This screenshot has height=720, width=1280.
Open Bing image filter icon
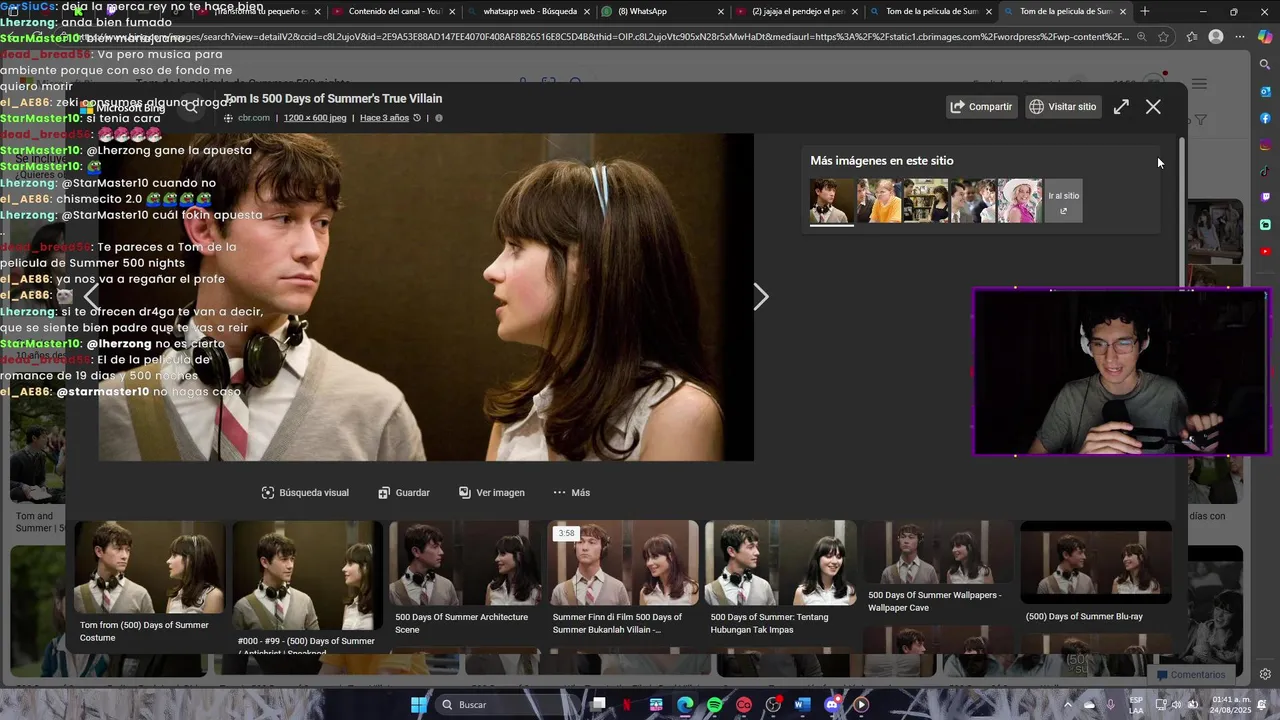(x=1201, y=120)
